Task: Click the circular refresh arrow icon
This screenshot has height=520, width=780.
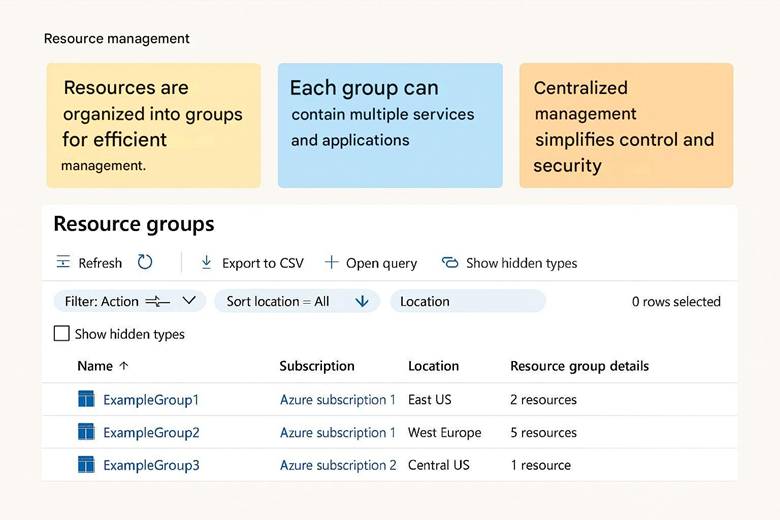Action: [x=145, y=262]
